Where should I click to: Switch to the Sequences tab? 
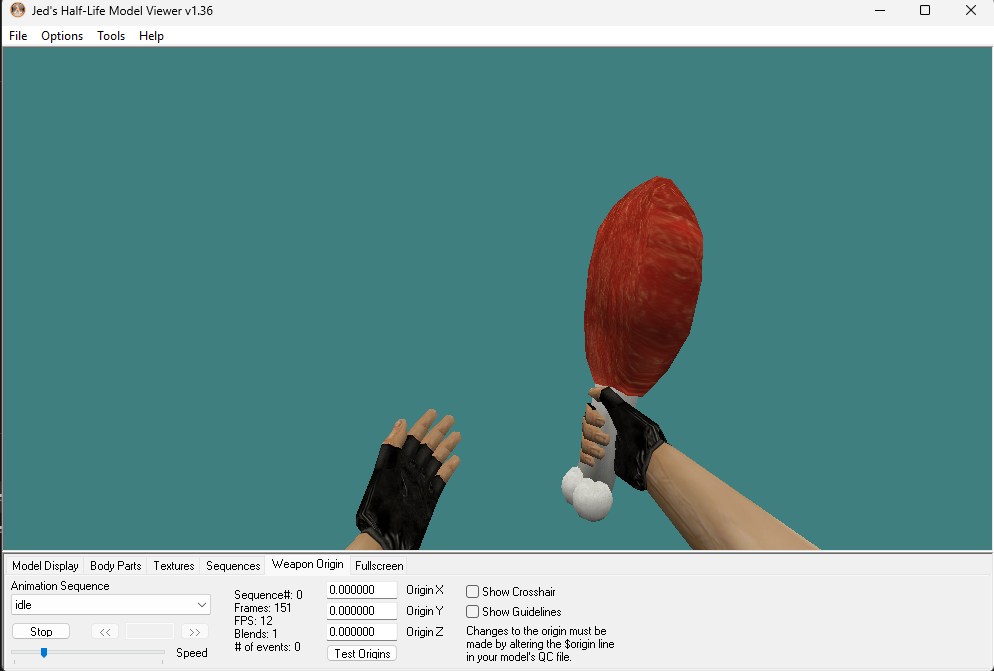[x=233, y=566]
